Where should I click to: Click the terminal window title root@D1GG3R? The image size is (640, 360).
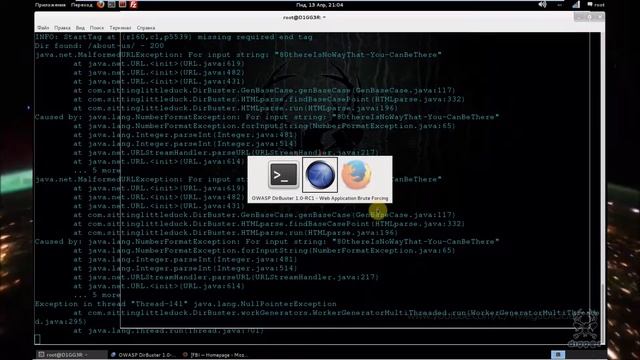pyautogui.click(x=304, y=18)
